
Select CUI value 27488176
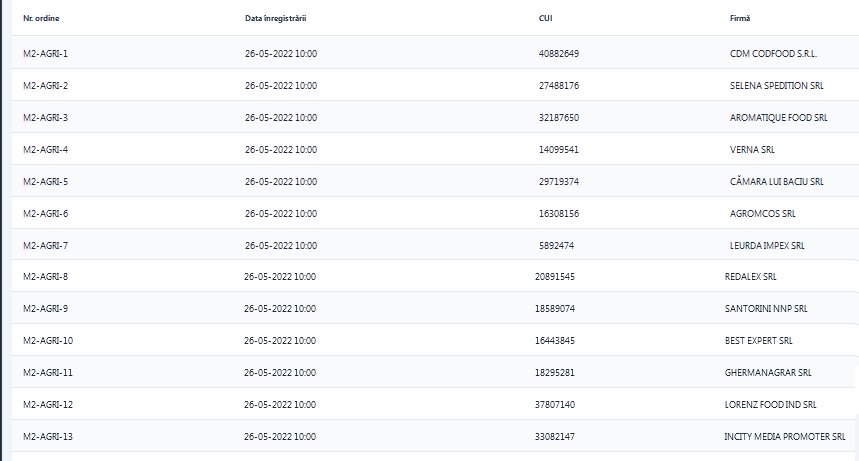point(558,85)
